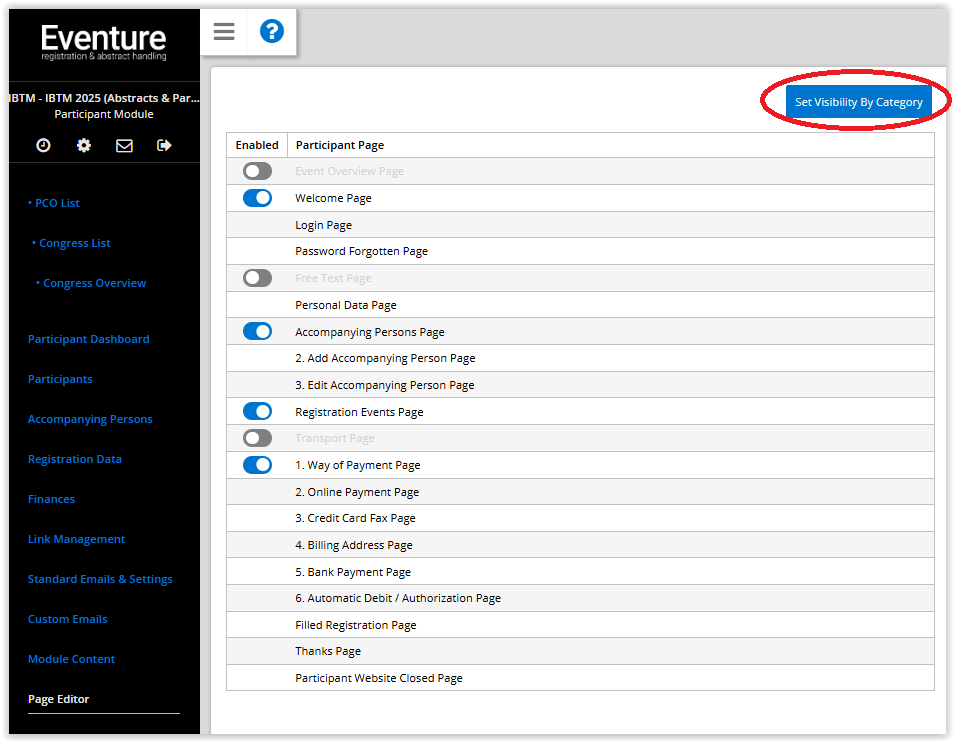
Task: Enable the Transport Page toggle
Action: tap(257, 438)
